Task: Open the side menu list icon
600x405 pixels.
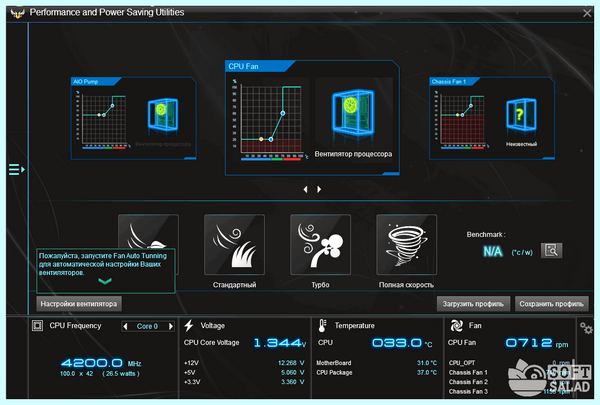Action: click(x=16, y=169)
